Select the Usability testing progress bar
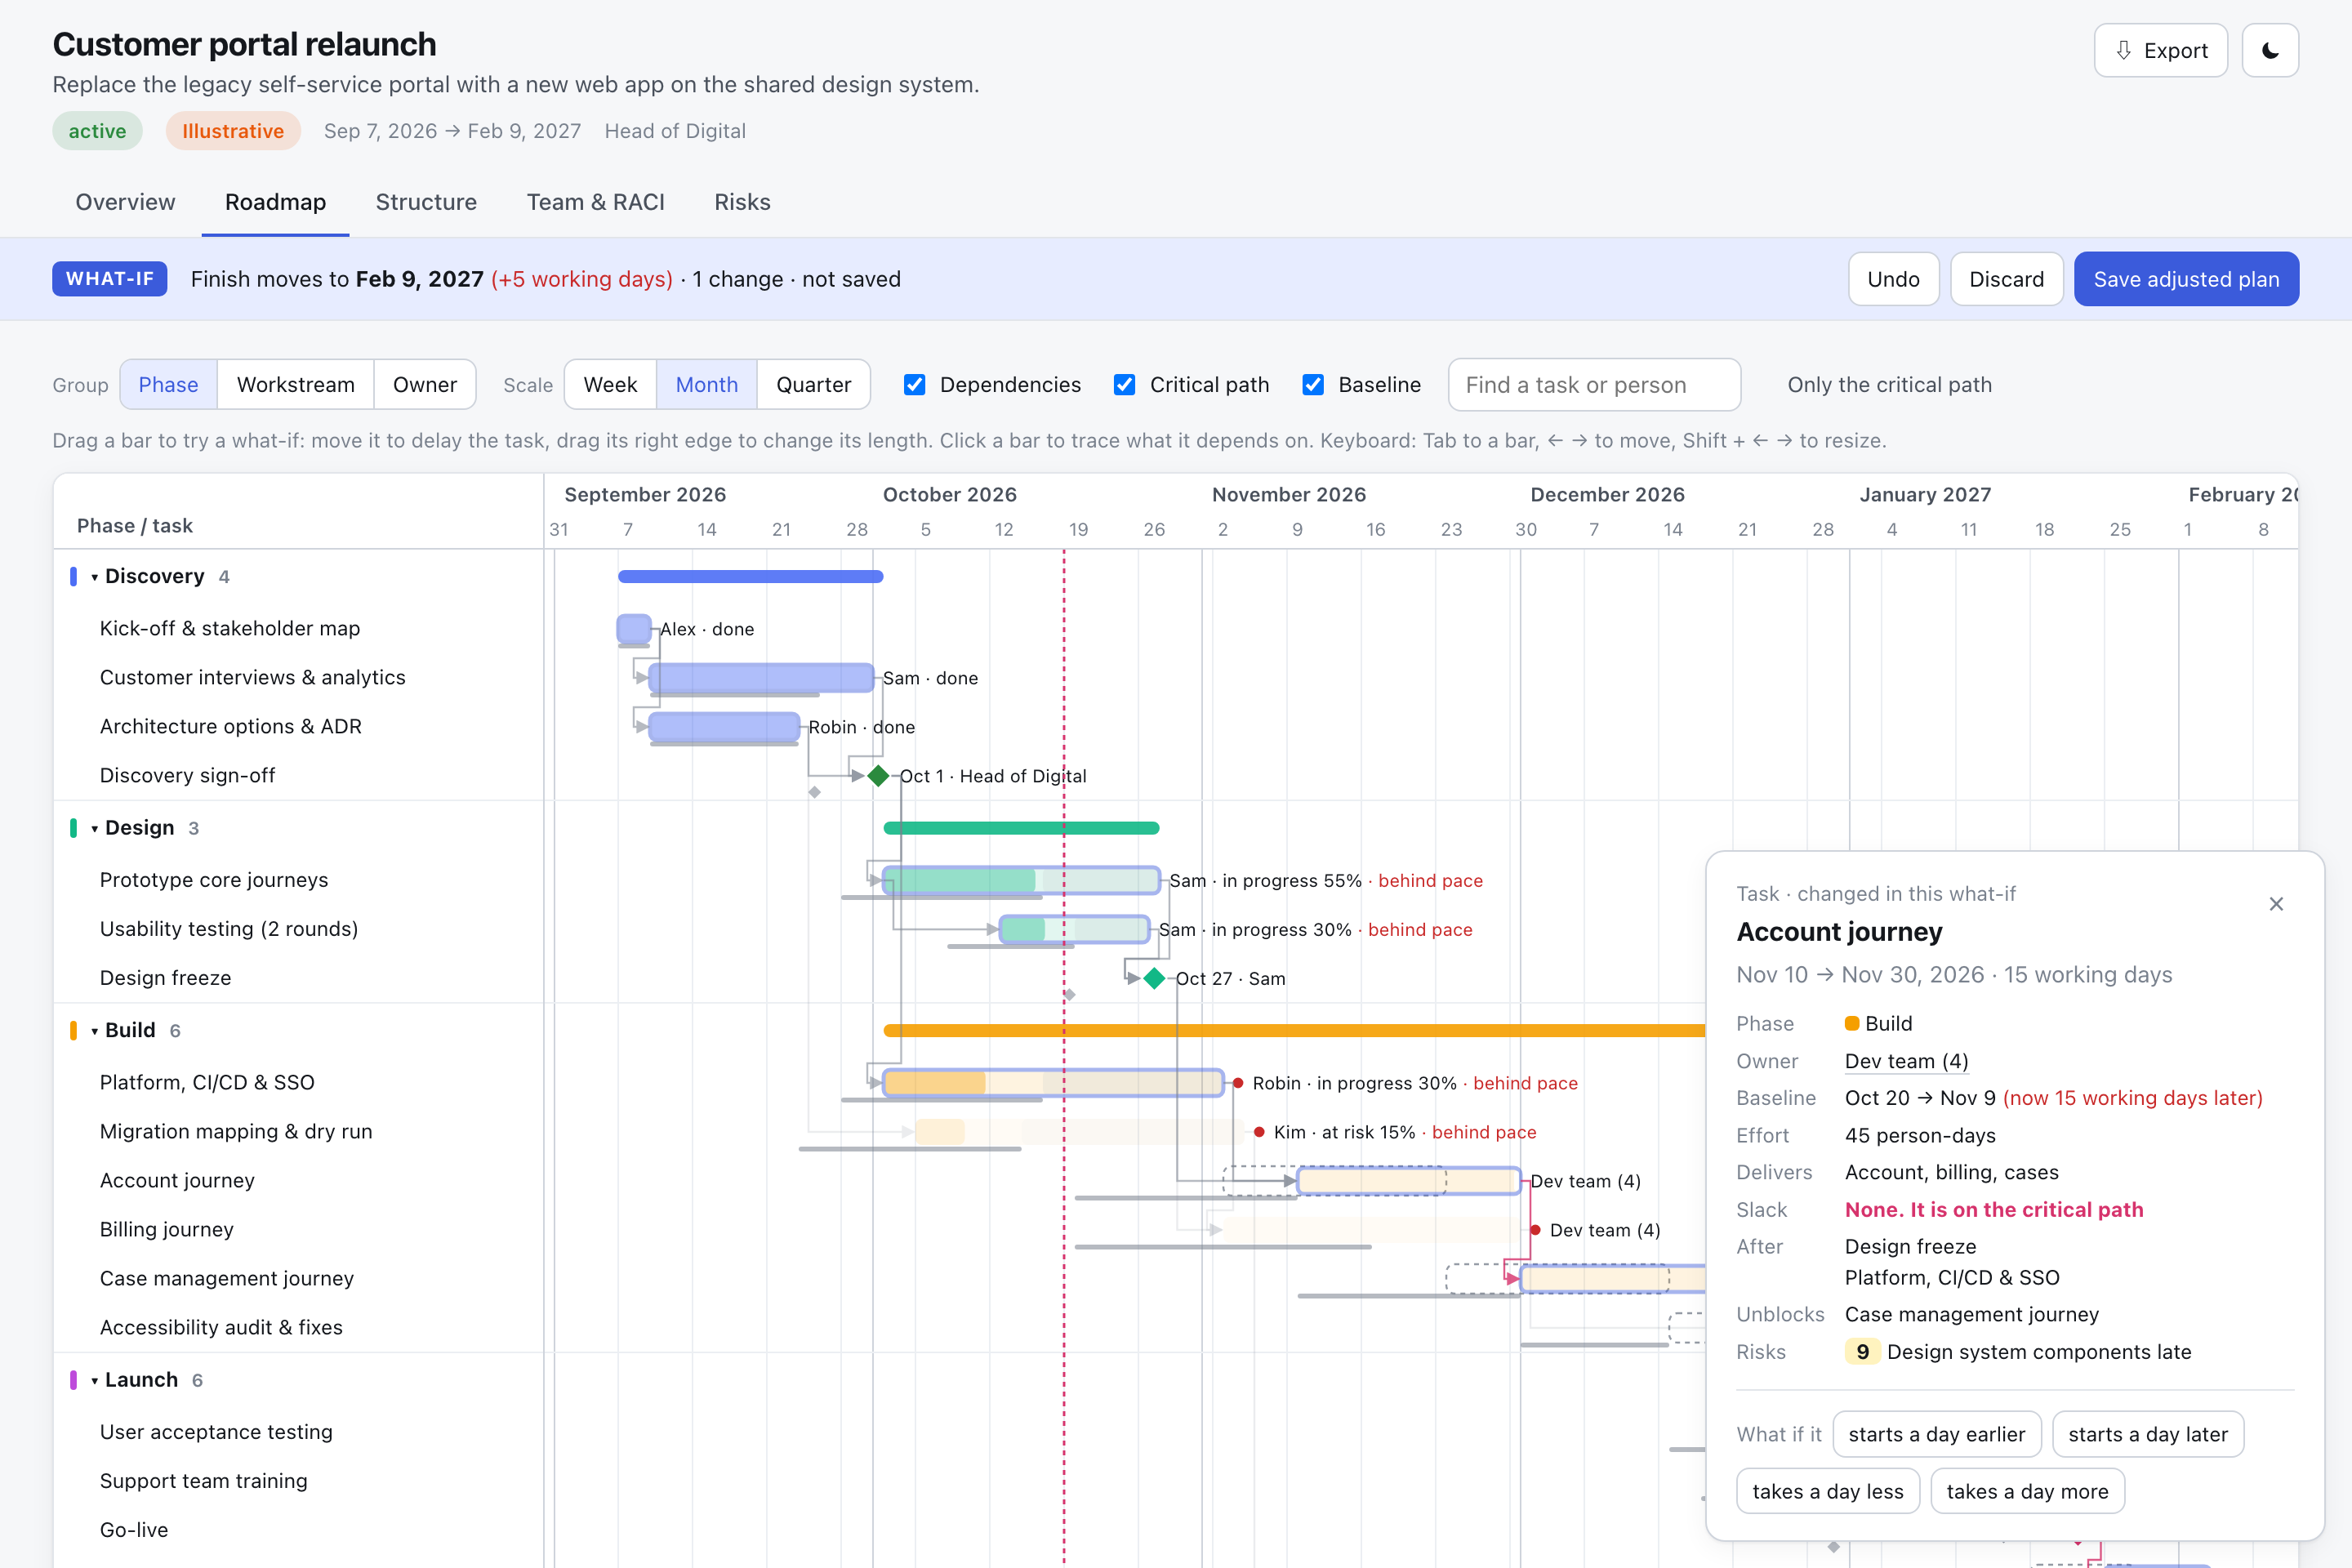This screenshot has height=1568, width=2352. 1074,929
